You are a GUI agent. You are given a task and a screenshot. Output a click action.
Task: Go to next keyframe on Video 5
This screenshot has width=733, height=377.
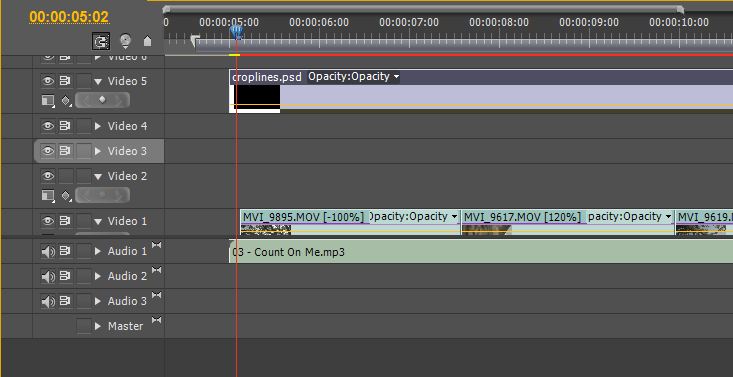(119, 100)
